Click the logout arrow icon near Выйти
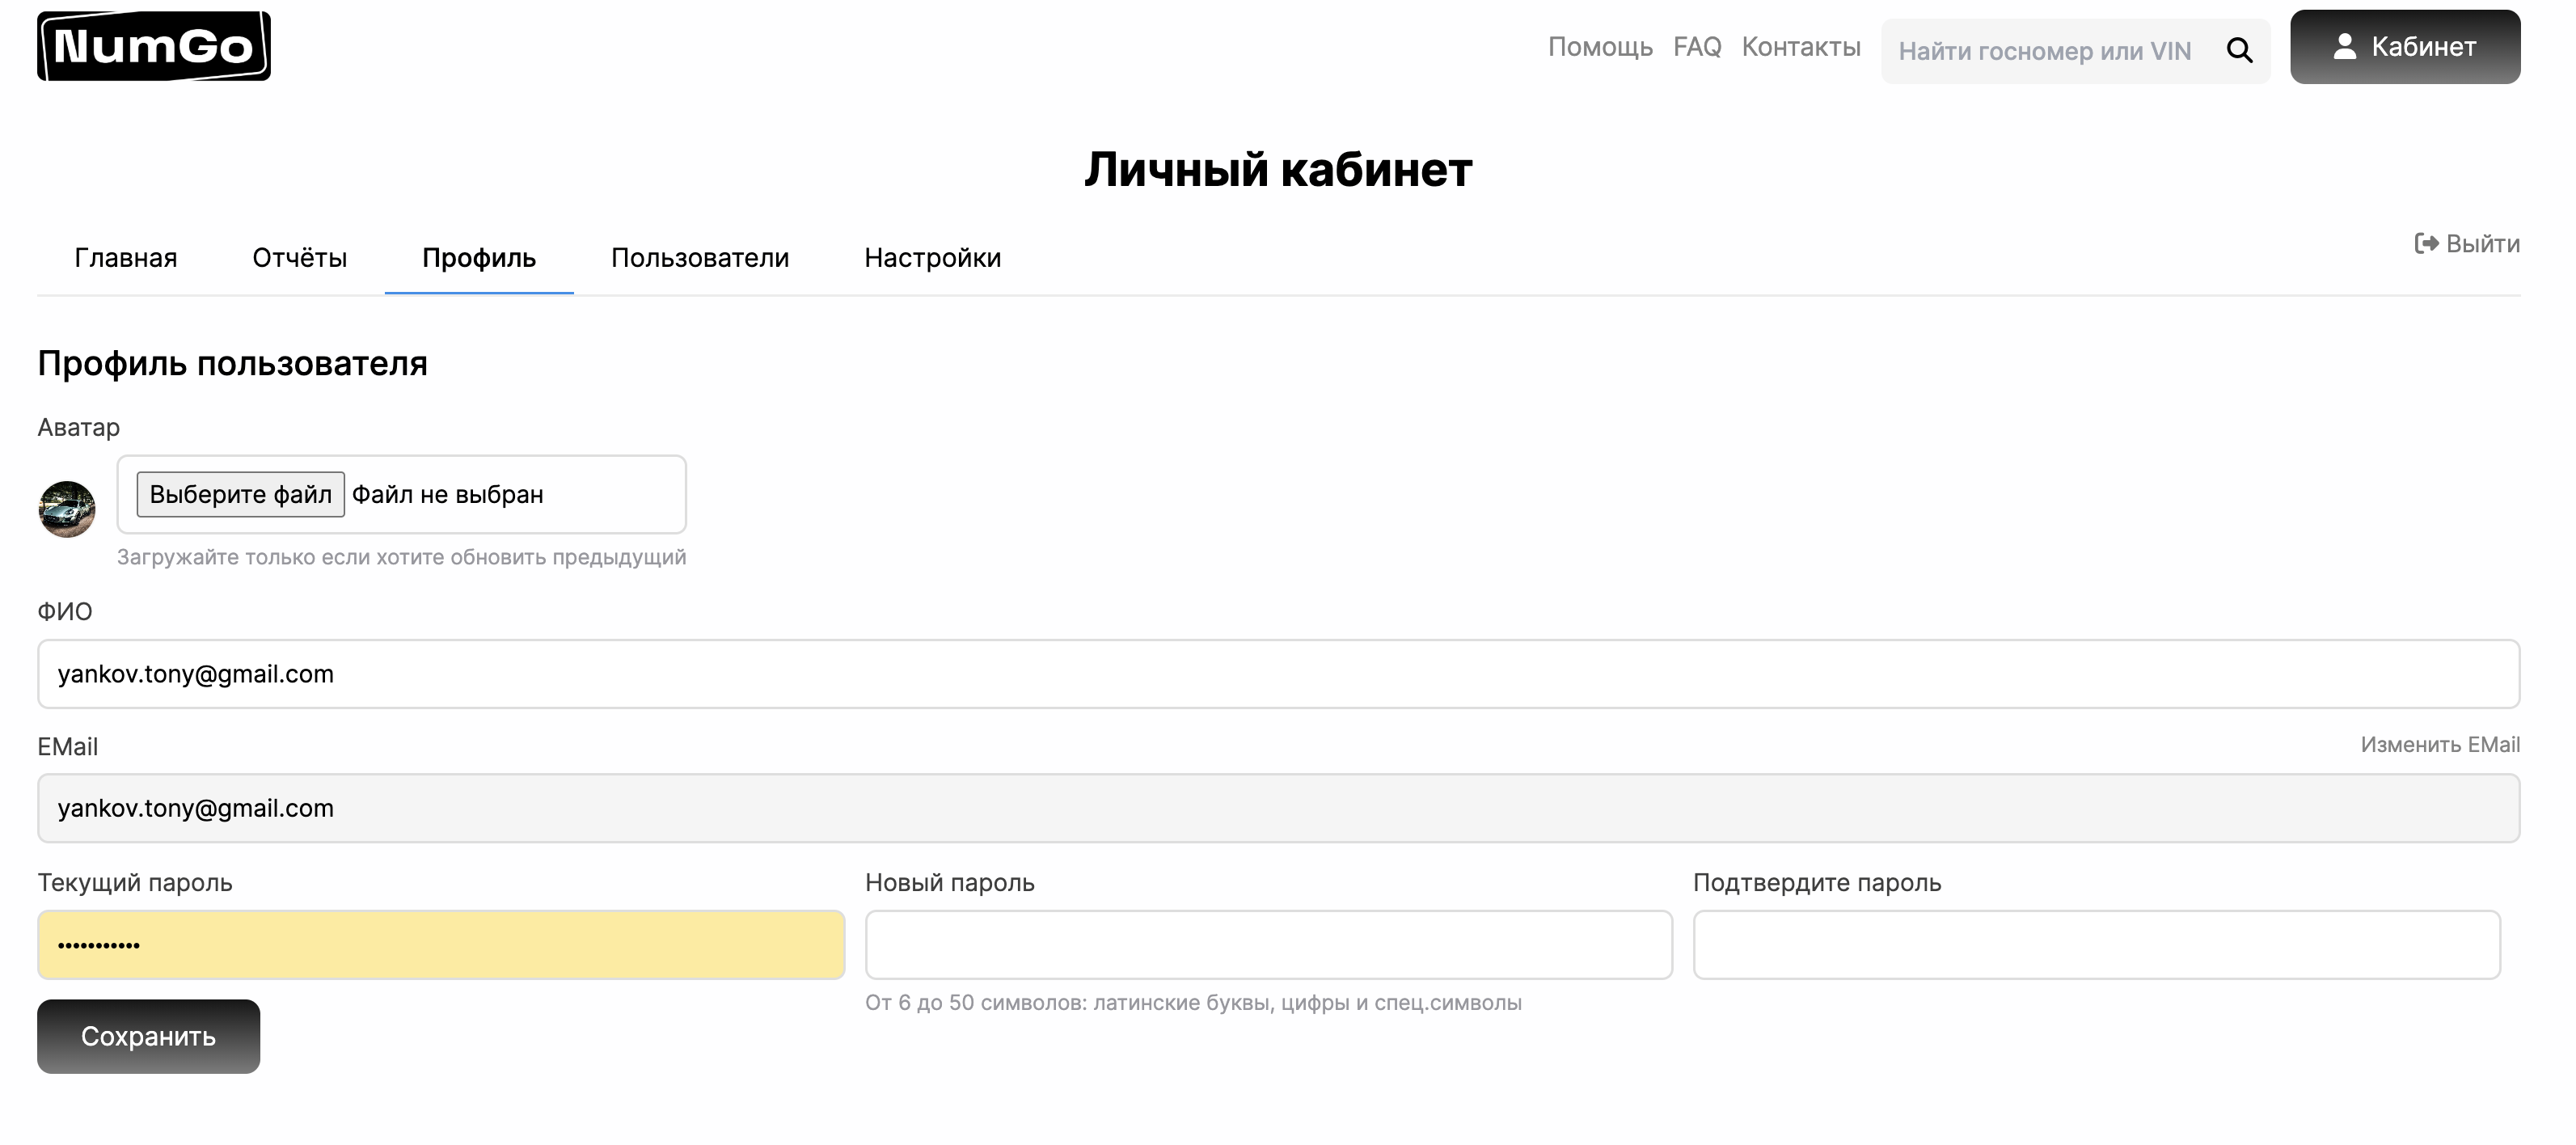The height and width of the screenshot is (1145, 2576). coord(2426,244)
